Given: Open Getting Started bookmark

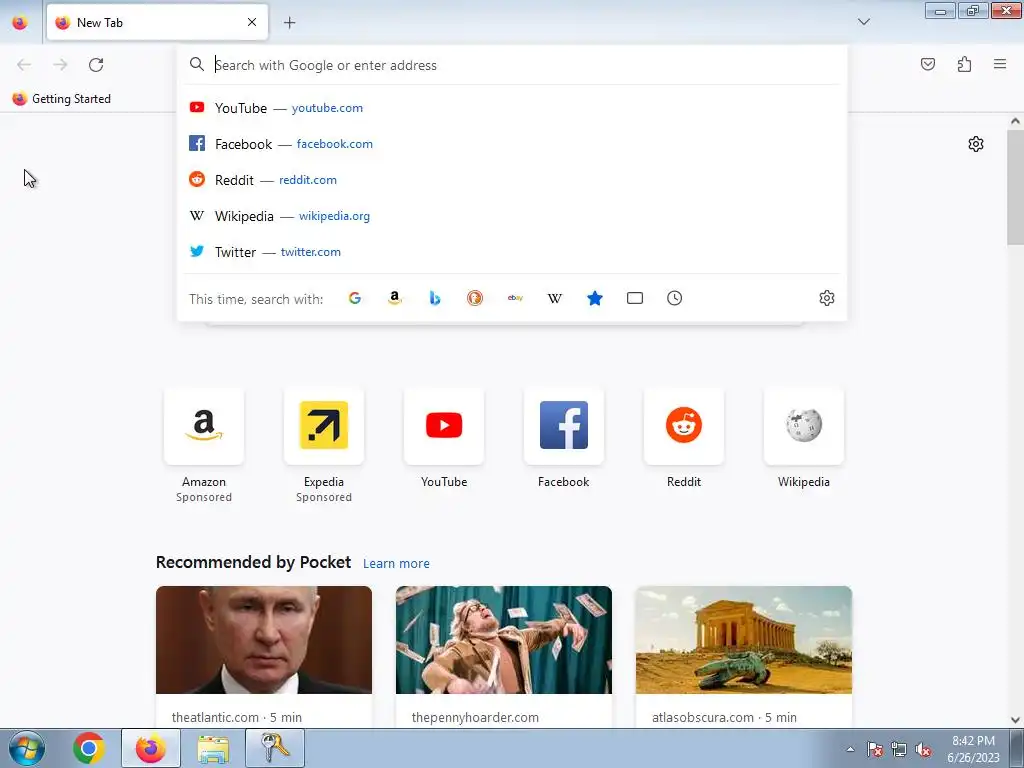Looking at the screenshot, I should 62,99.
